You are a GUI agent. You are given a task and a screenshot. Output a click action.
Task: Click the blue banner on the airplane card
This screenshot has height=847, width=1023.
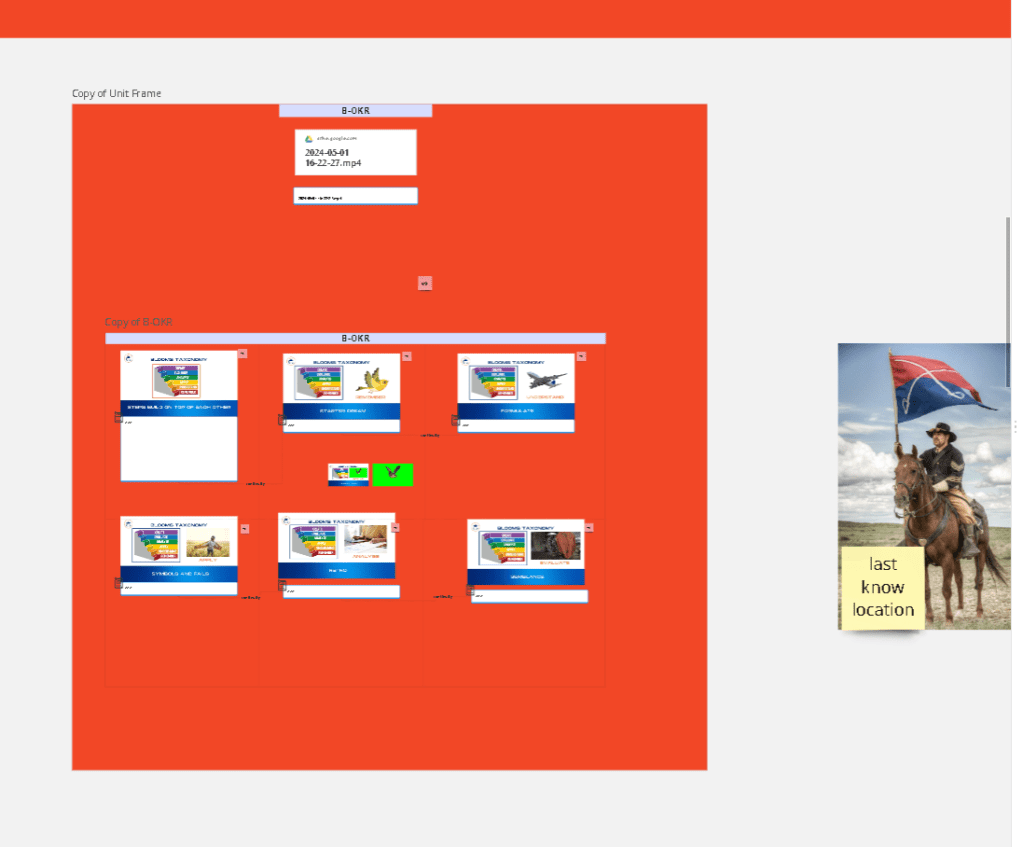click(516, 411)
